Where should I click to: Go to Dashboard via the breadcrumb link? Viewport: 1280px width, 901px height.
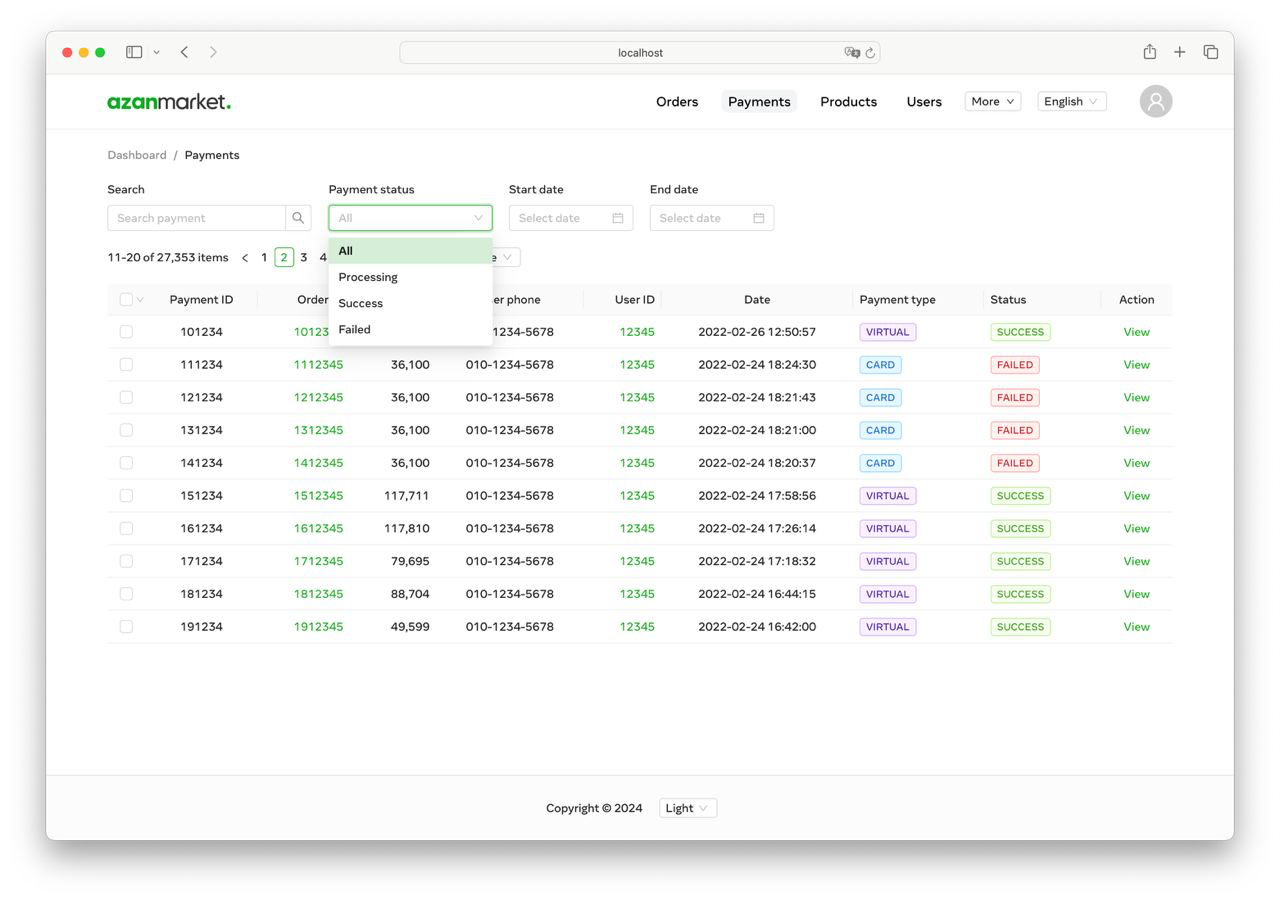coord(137,155)
